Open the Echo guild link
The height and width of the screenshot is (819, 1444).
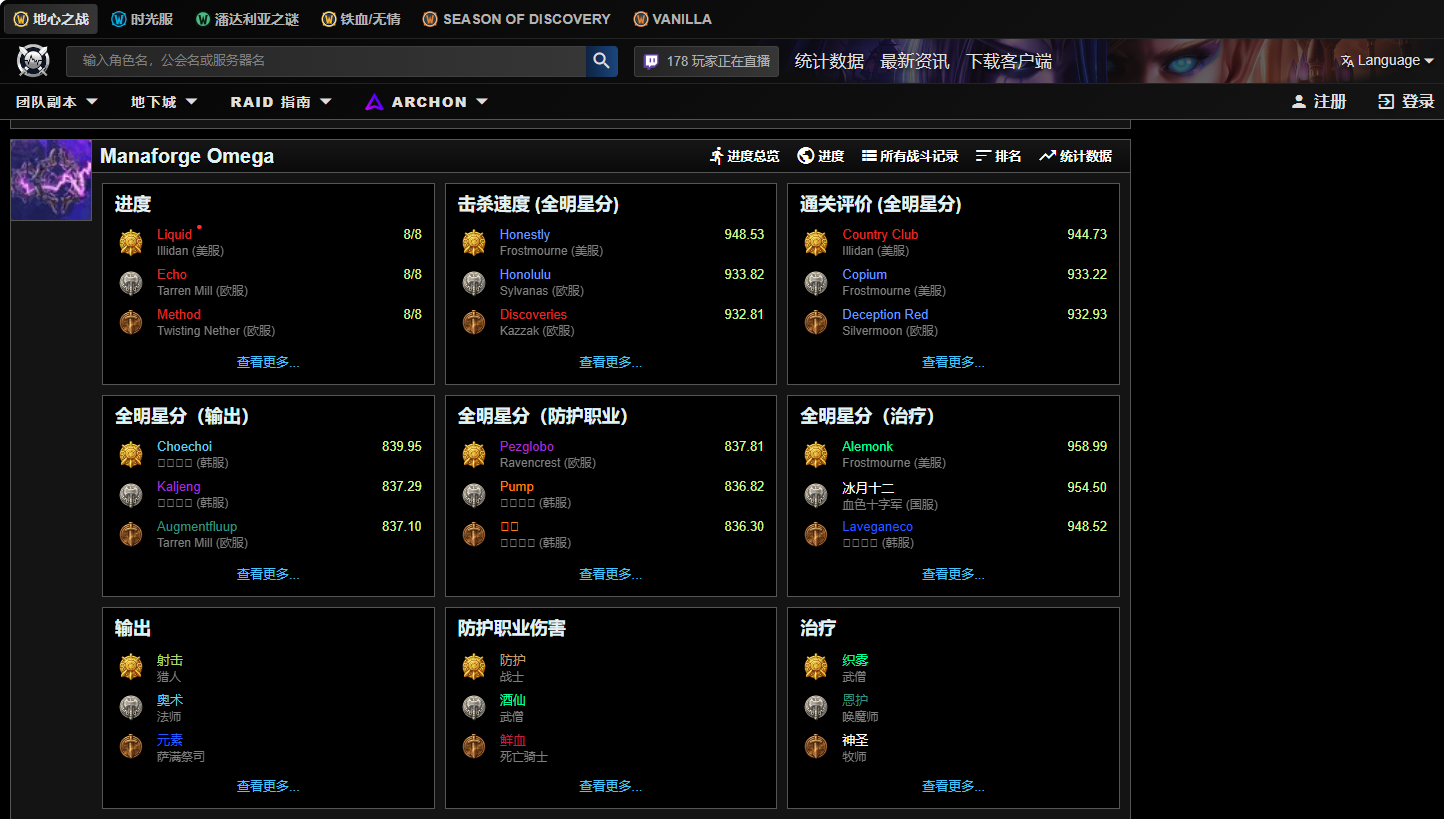pyautogui.click(x=172, y=274)
